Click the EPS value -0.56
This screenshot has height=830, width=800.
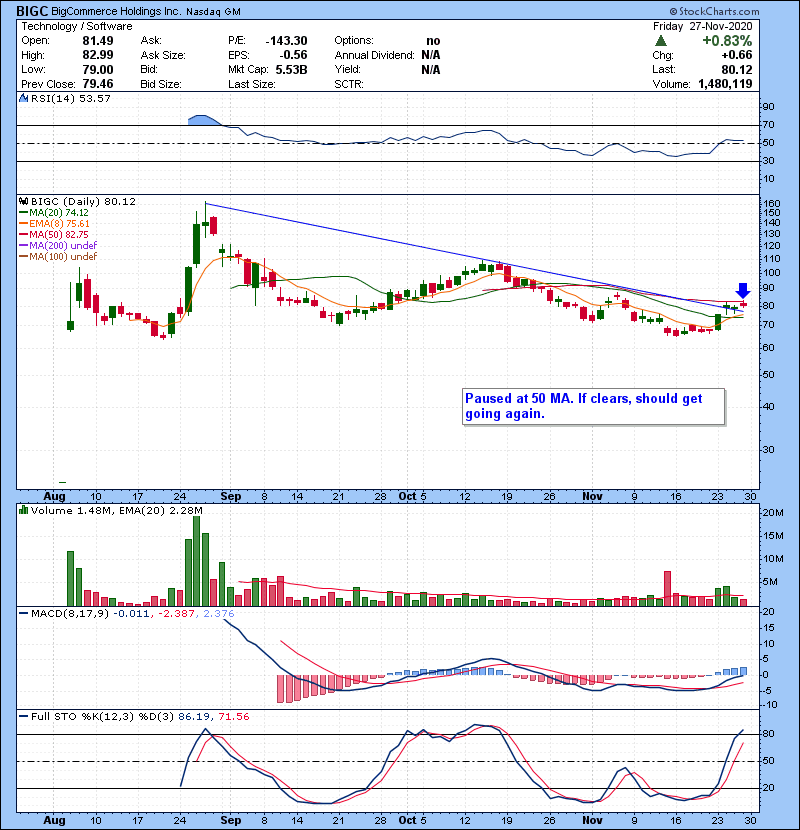[x=293, y=55]
